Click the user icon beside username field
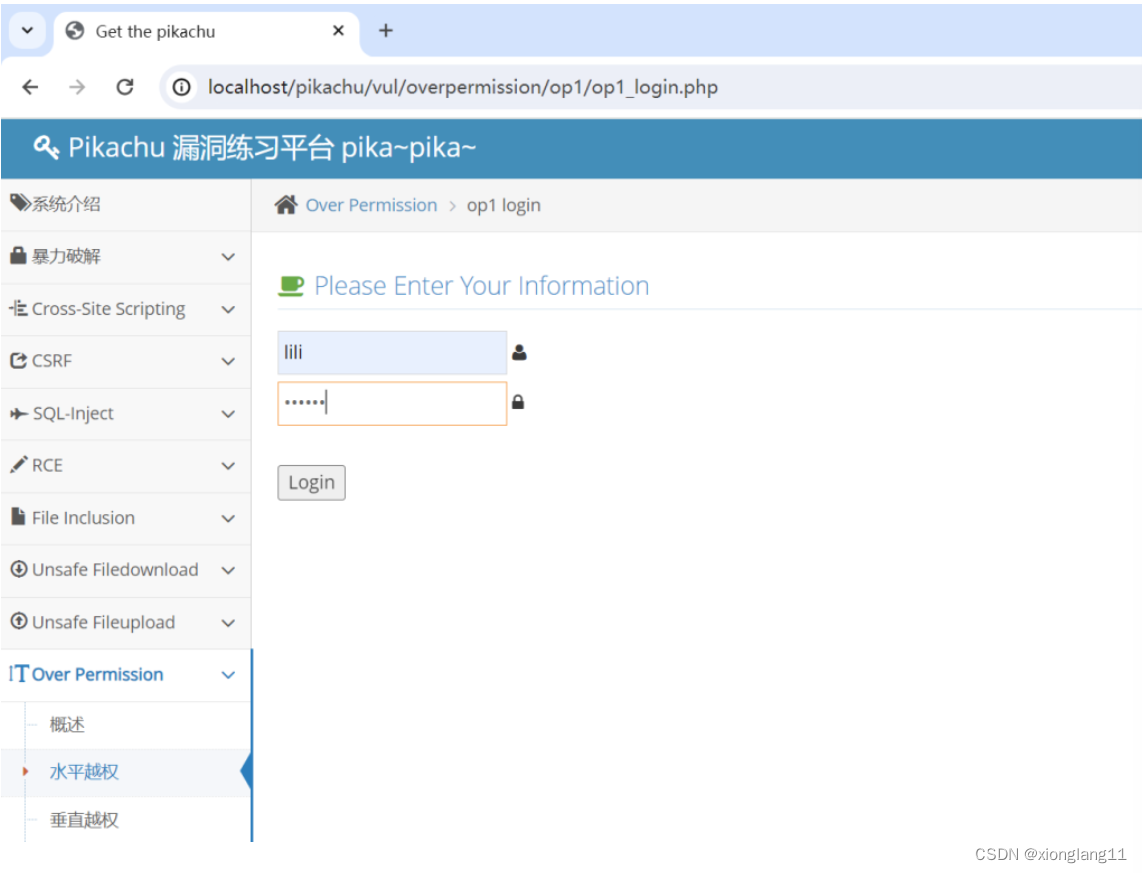The width and height of the screenshot is (1142, 873). pos(519,352)
